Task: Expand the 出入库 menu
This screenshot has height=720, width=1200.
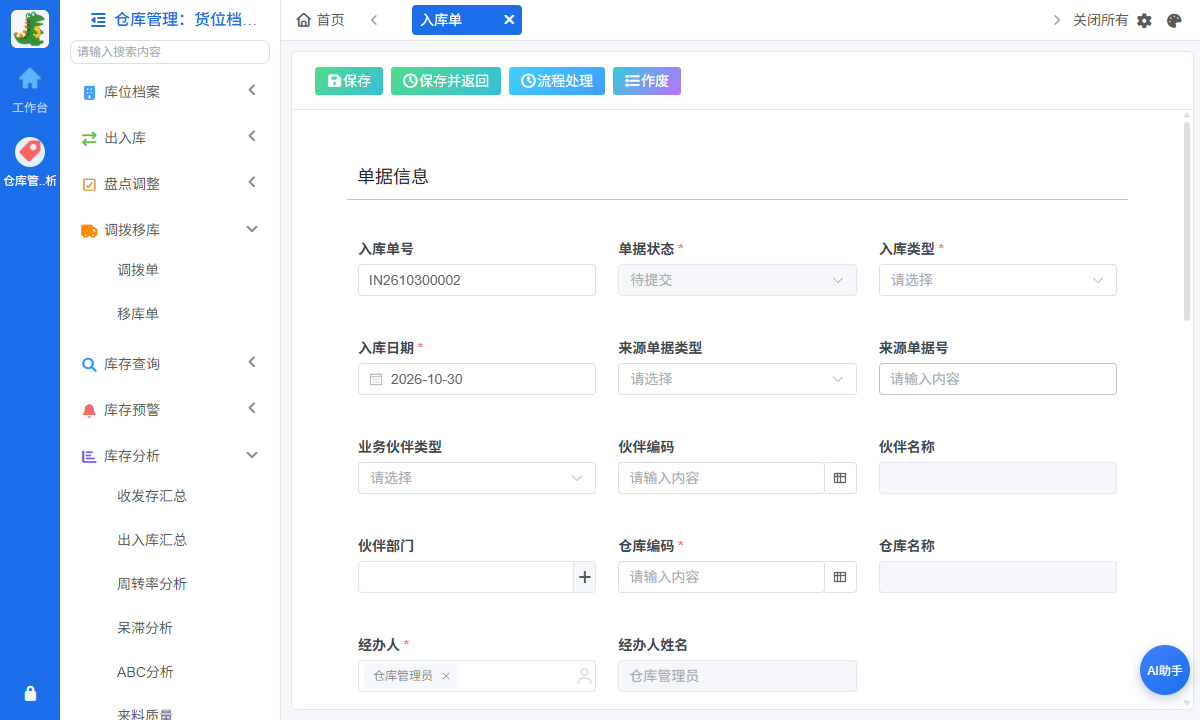Action: click(170, 138)
